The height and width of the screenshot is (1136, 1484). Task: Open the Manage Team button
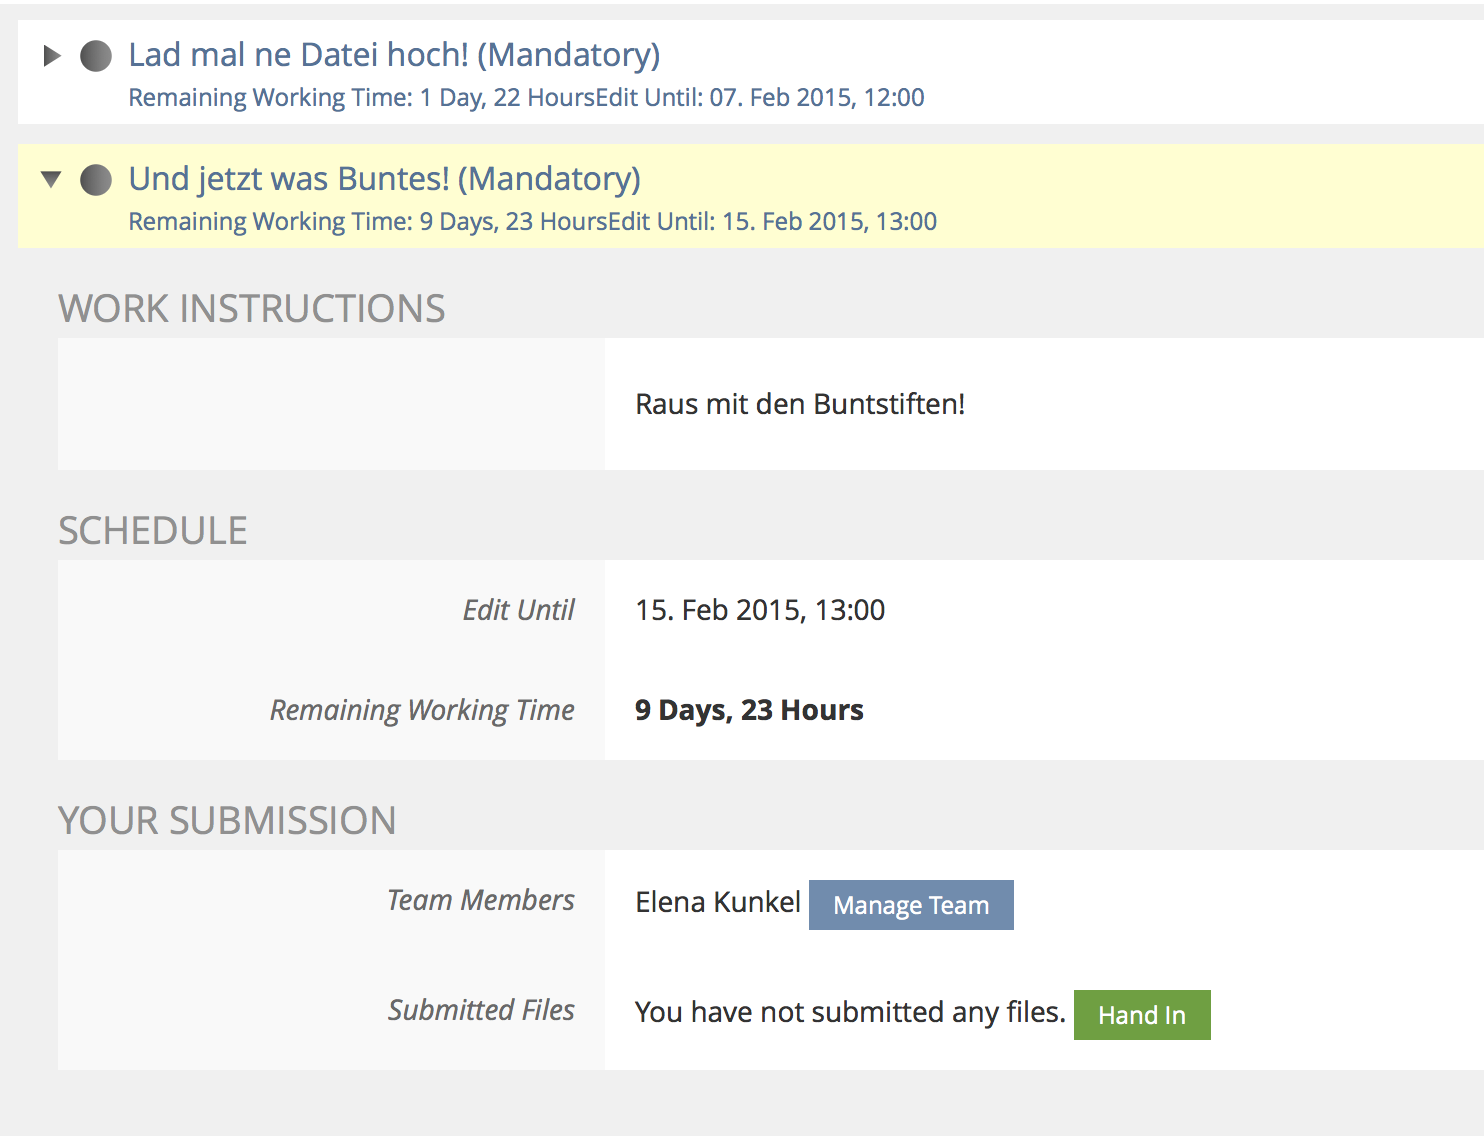910,905
